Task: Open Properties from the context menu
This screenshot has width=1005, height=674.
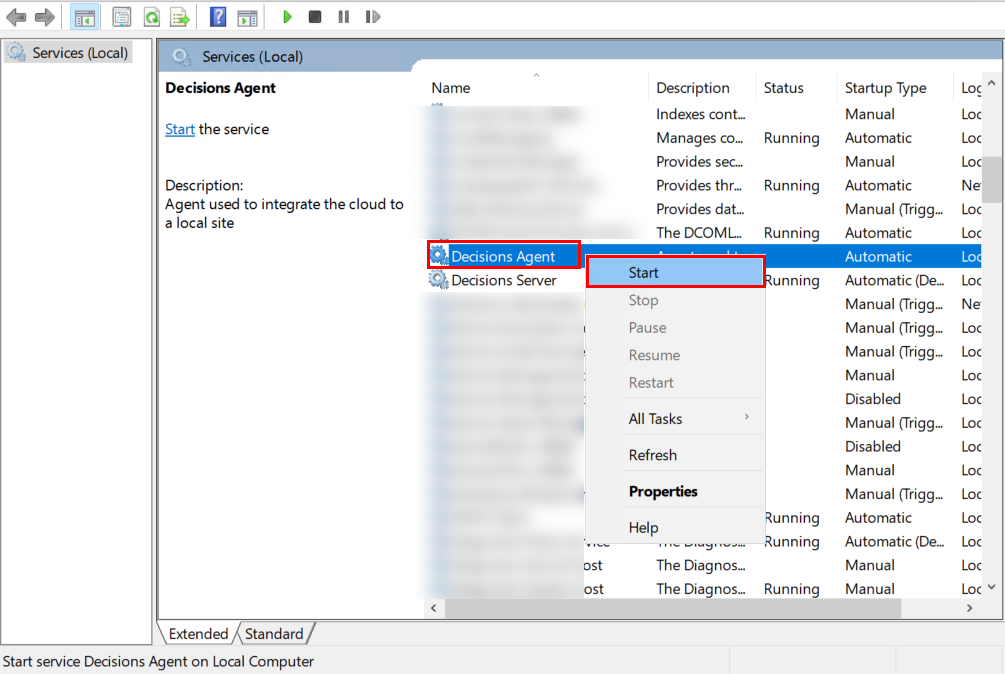Action: tap(676, 491)
